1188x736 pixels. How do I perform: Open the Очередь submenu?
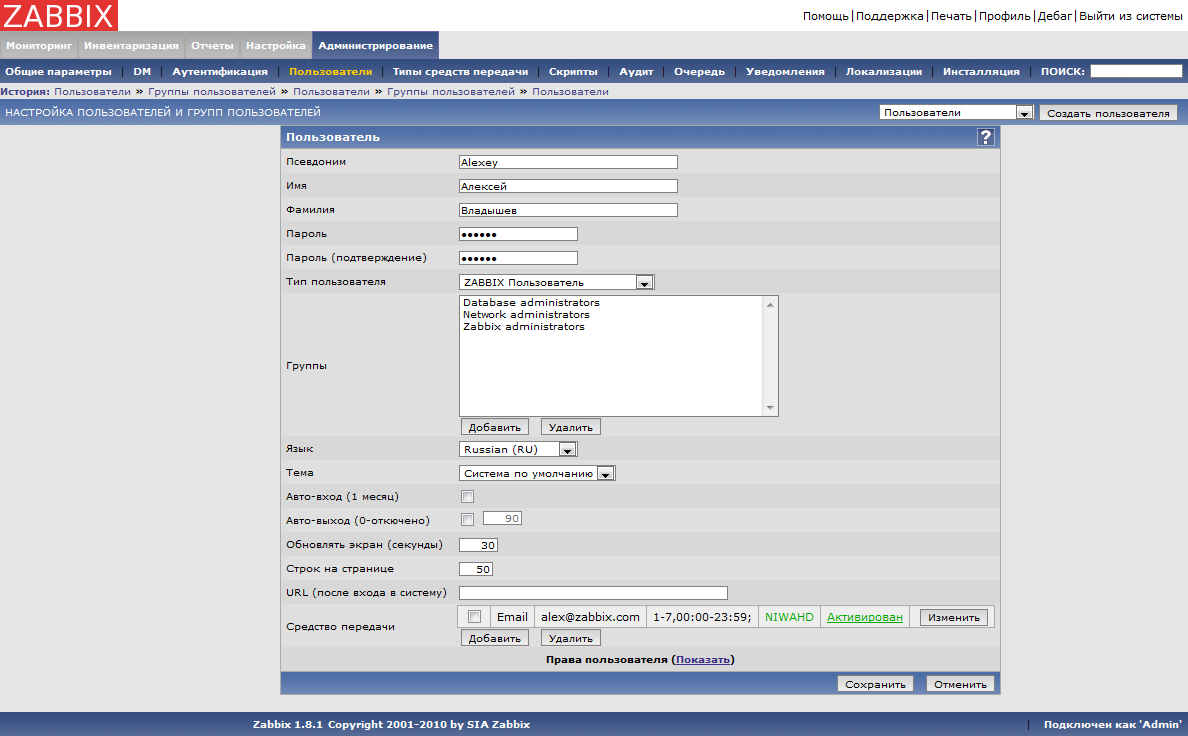pos(699,71)
